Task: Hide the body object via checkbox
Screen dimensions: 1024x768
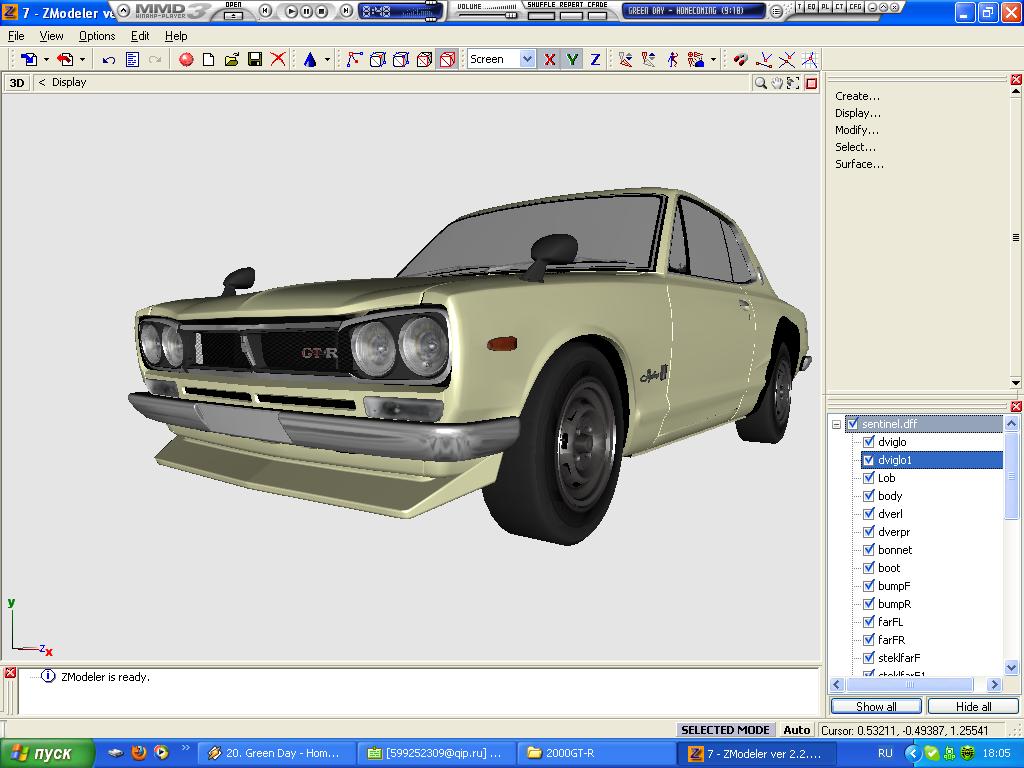Action: click(869, 496)
